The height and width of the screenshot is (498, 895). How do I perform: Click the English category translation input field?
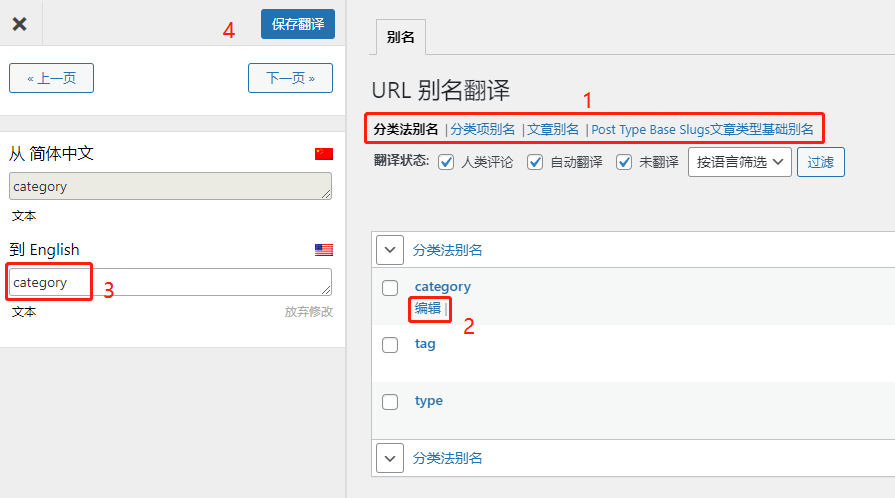[x=170, y=282]
